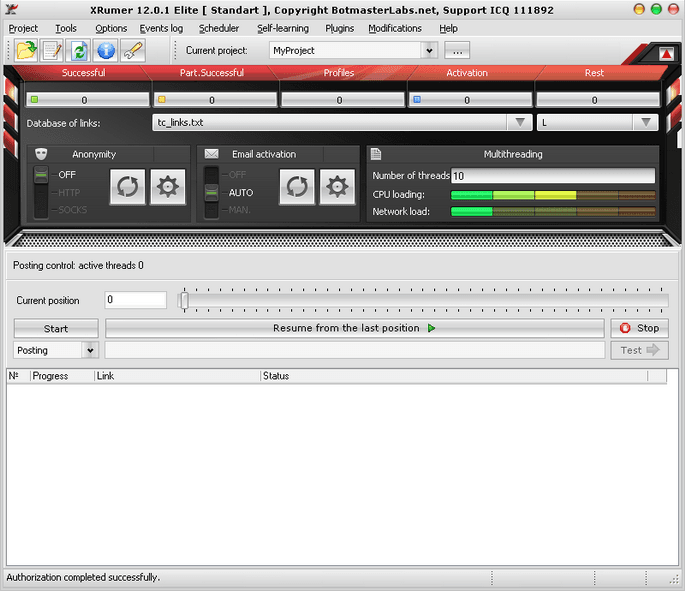685x591 pixels.
Task: Toggle the Anonymity mode switch
Action: (x=41, y=191)
